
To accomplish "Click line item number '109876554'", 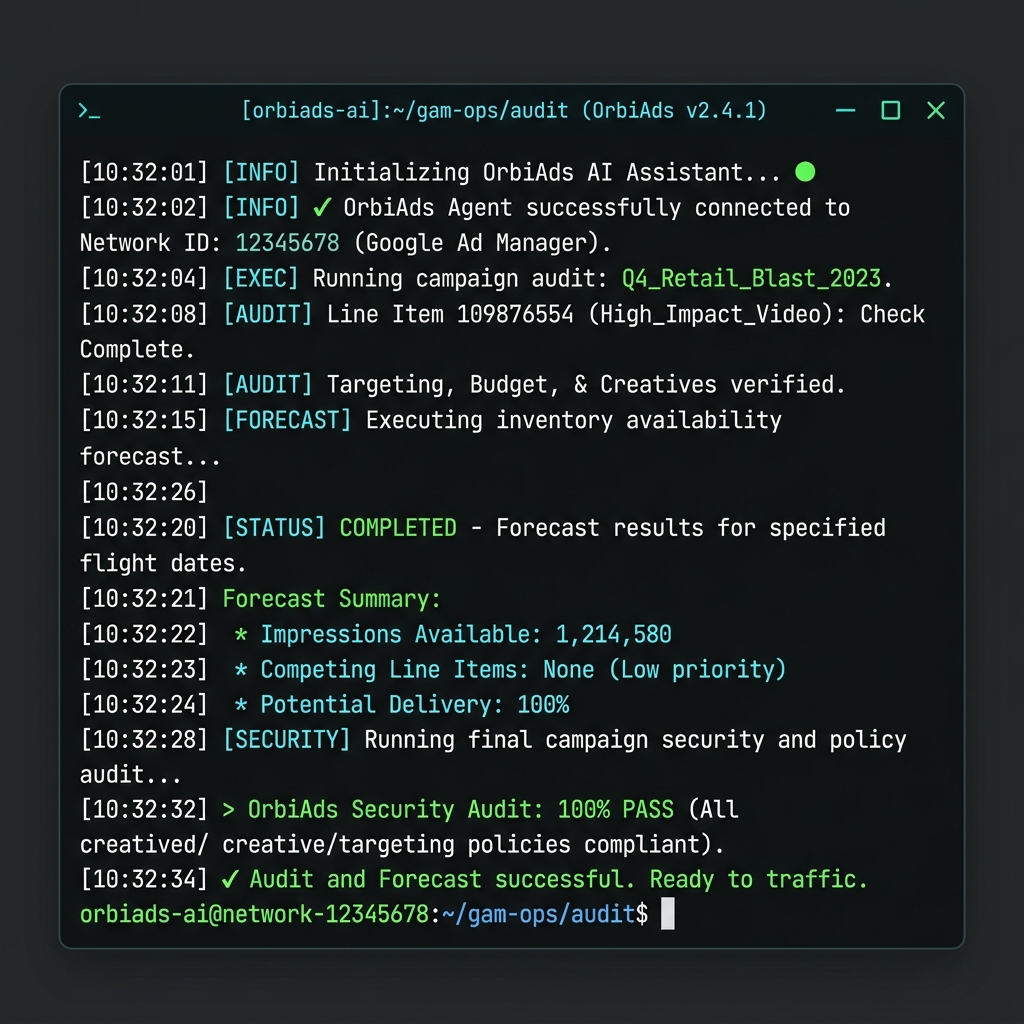I will click(515, 314).
